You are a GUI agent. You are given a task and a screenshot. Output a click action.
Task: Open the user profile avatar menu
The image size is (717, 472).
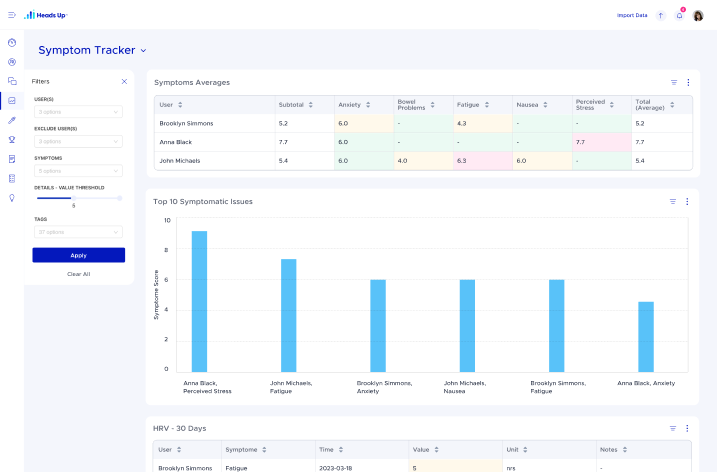(x=698, y=16)
